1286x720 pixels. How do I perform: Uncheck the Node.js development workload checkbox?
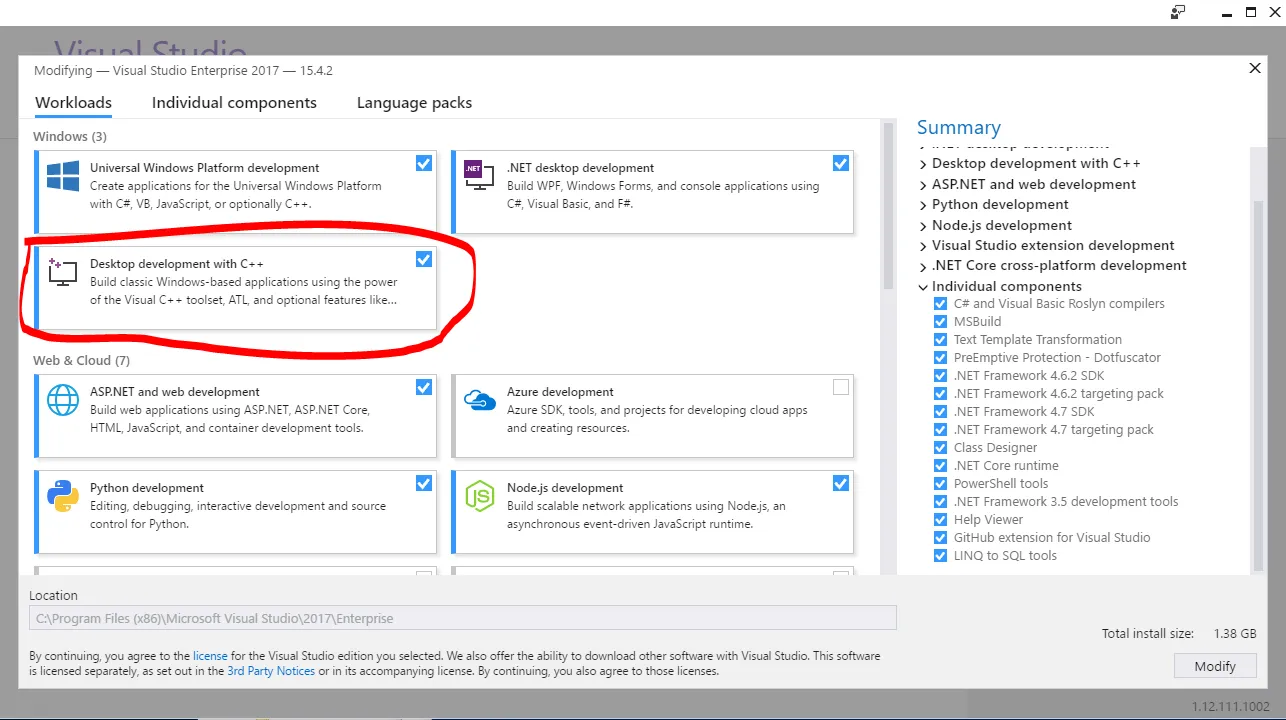tap(841, 483)
